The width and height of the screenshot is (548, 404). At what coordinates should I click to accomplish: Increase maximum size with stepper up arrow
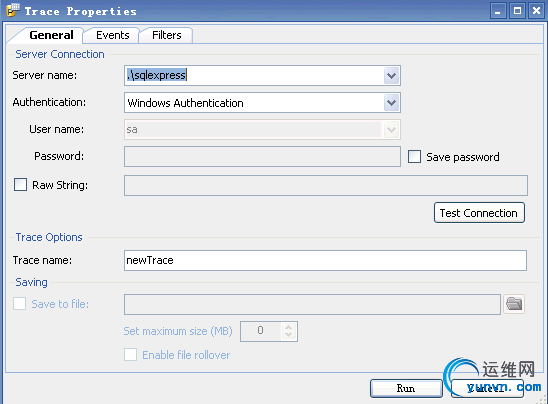point(288,327)
